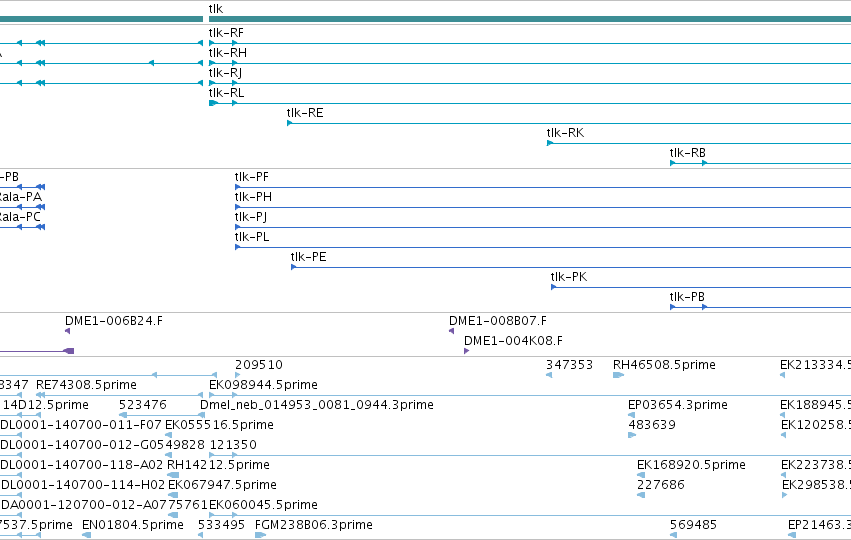Viewport: 851px width, 540px height.
Task: Click the EK067947.5prime EST label
Action: tap(223, 486)
